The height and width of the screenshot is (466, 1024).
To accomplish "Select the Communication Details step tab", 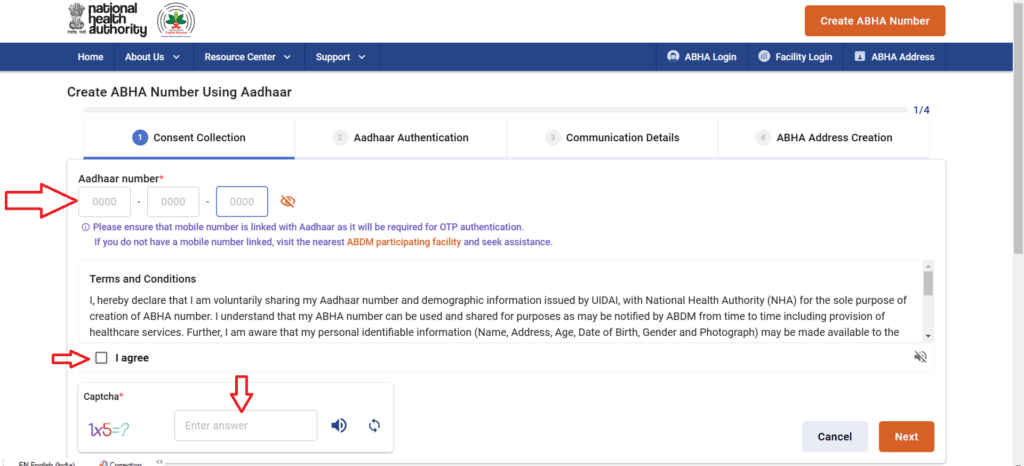I will coord(612,138).
